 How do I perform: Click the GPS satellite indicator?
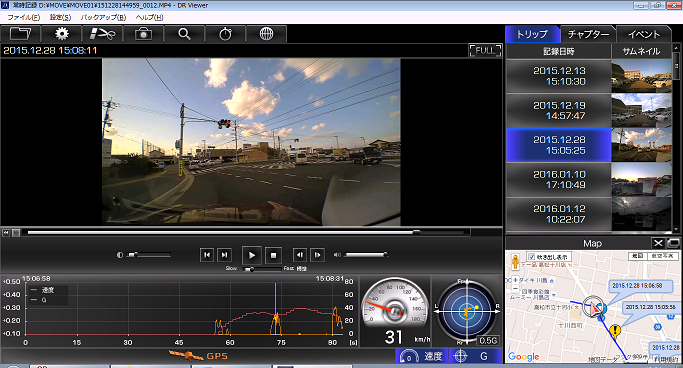[198, 356]
